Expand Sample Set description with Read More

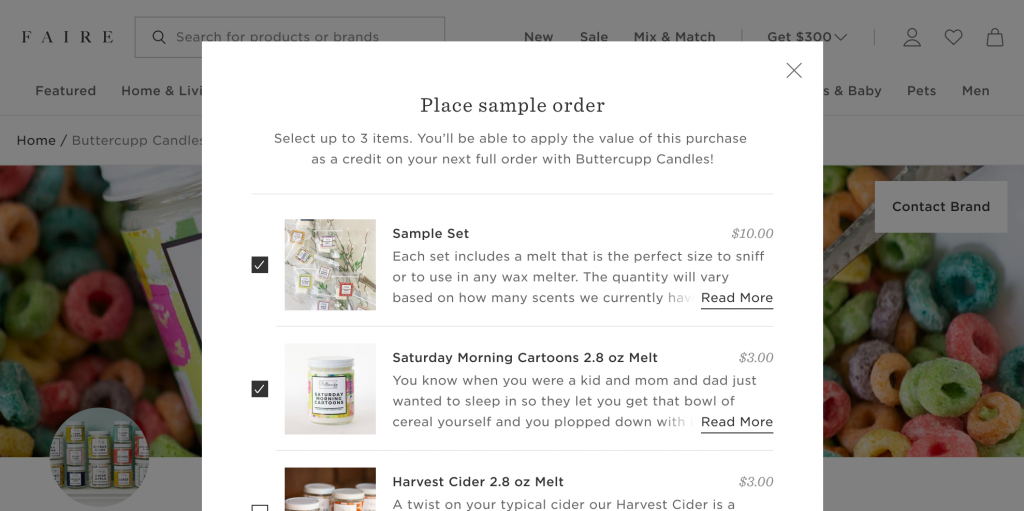737,298
